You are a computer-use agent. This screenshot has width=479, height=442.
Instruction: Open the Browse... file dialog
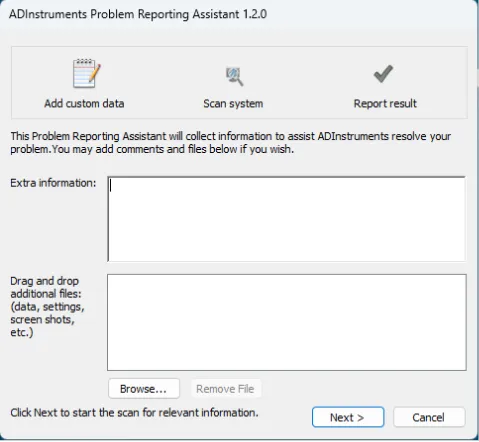point(144,388)
